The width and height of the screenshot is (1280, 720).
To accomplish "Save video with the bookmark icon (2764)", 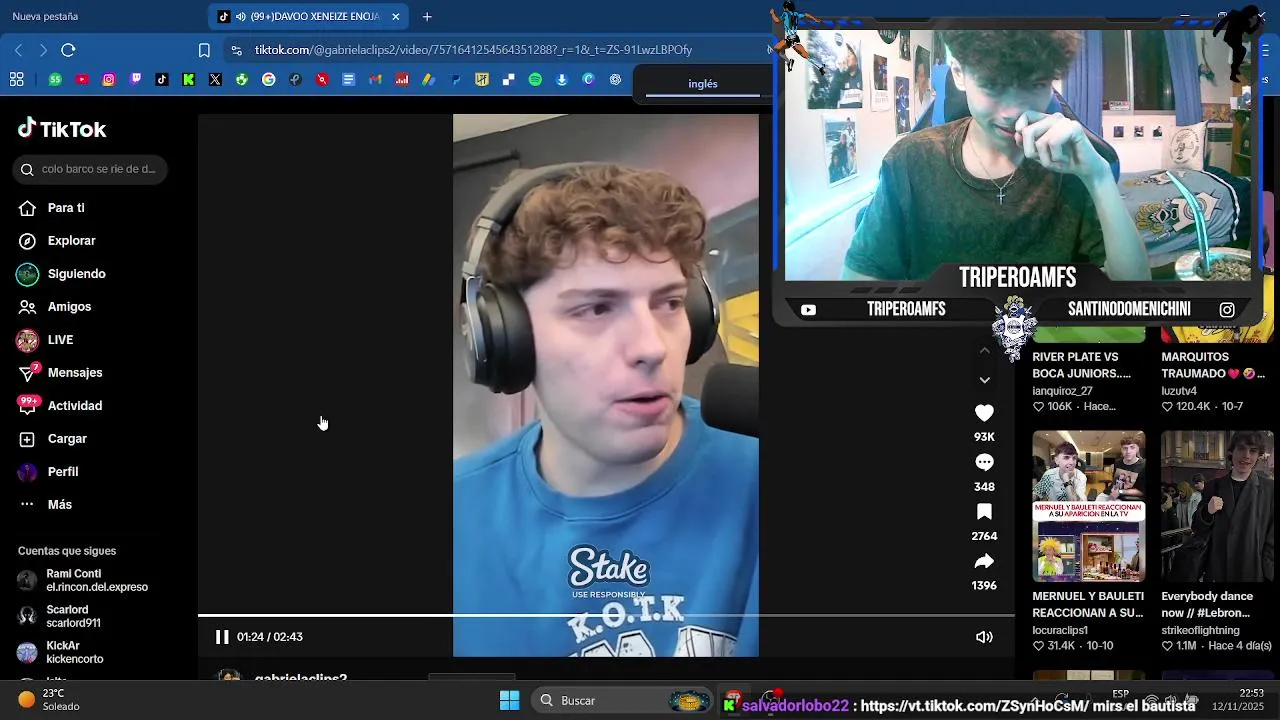I will (x=984, y=512).
